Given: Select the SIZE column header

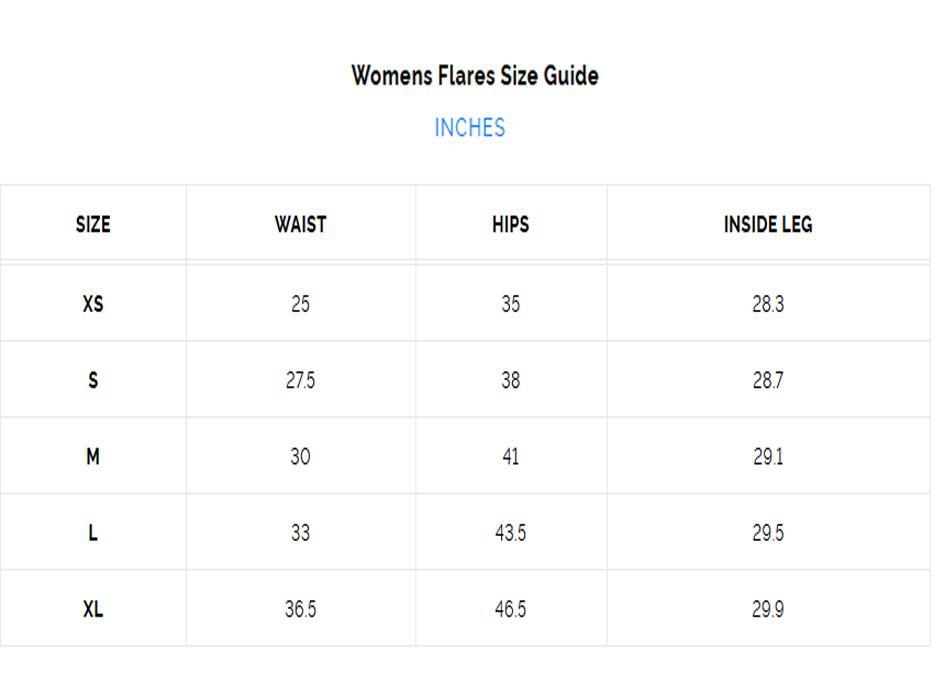Looking at the screenshot, I should click(93, 224).
